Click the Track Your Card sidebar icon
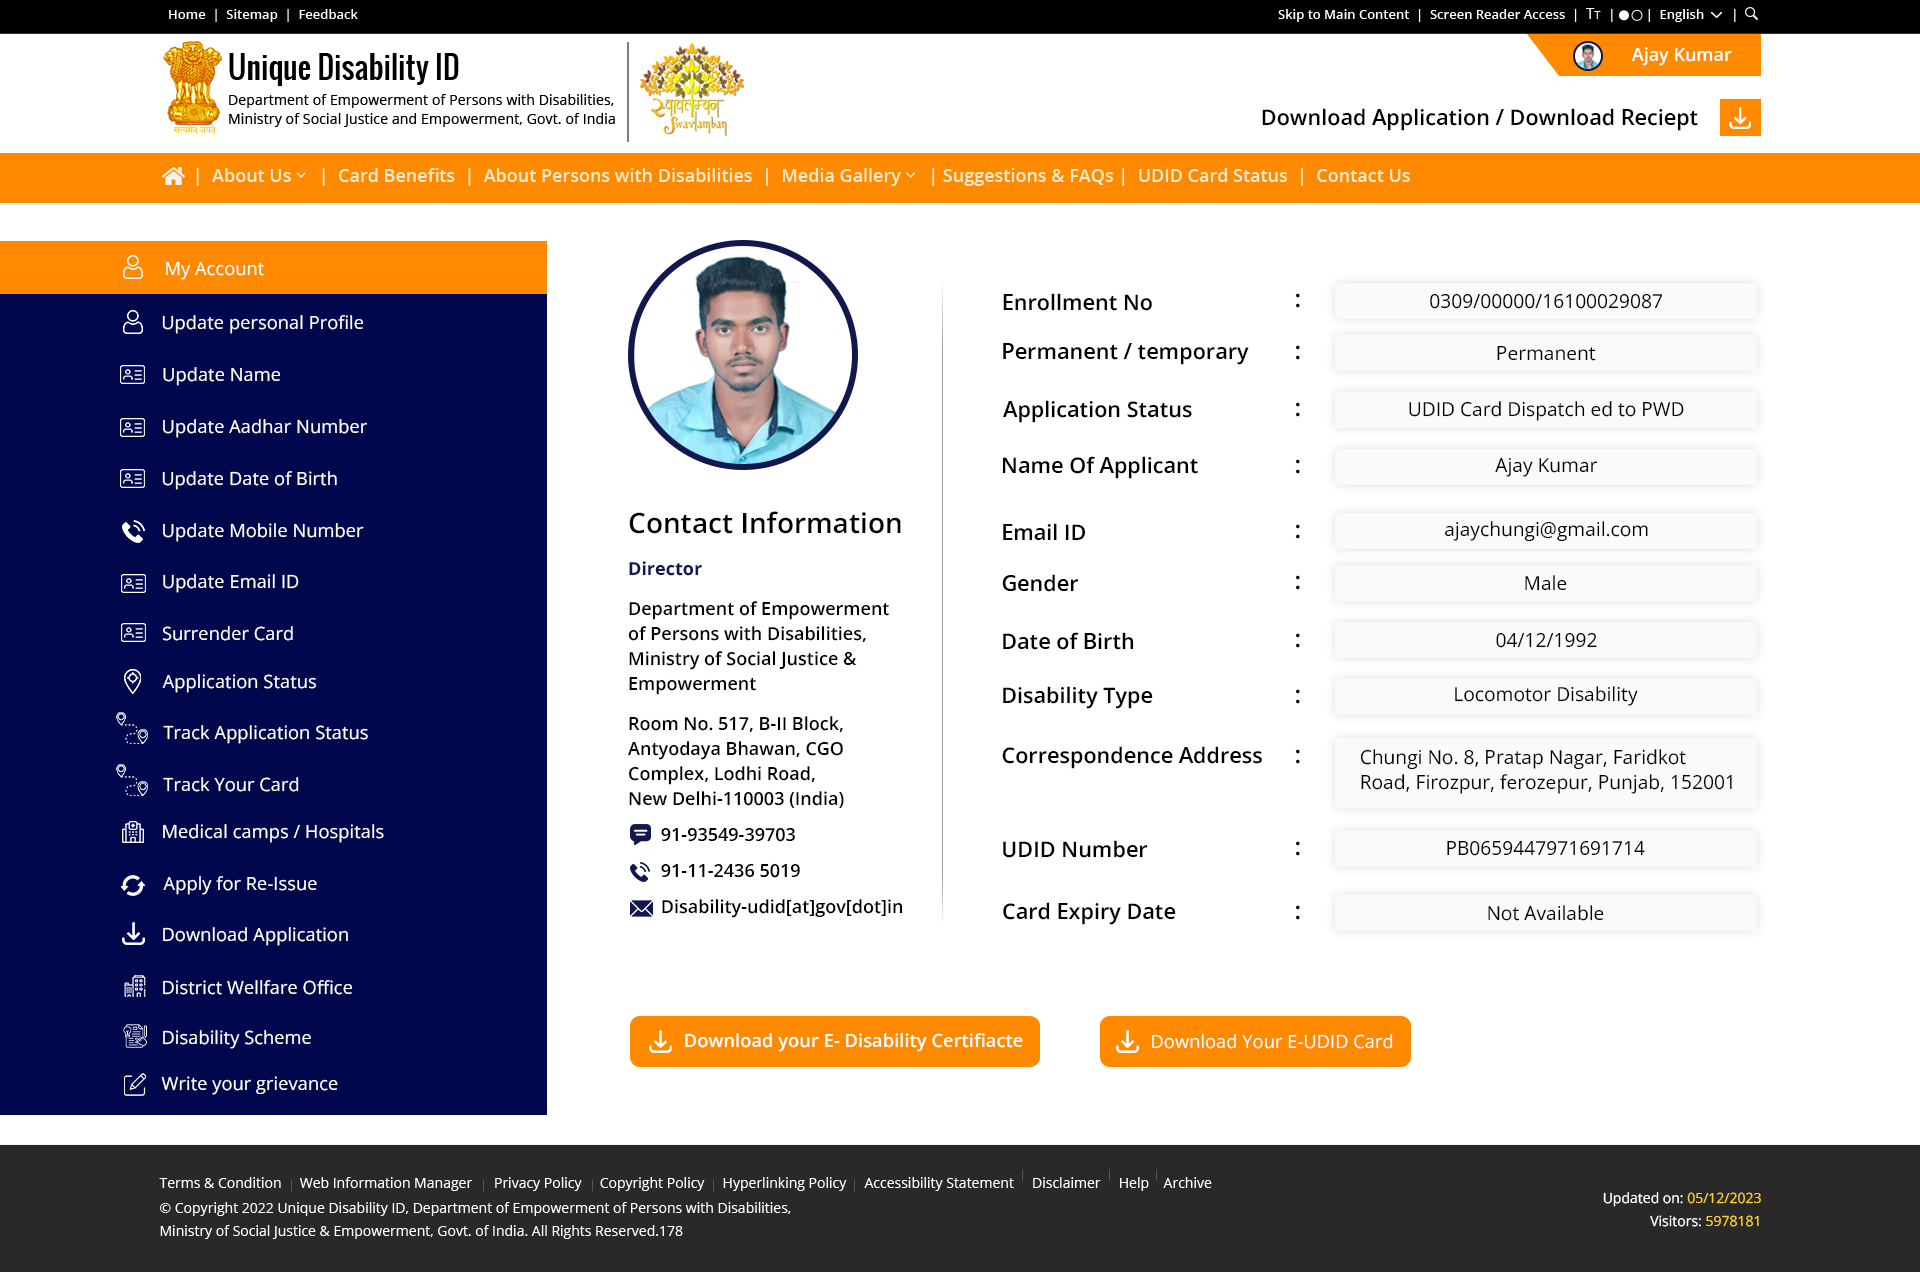Screen dimensions: 1920x1272 132,783
